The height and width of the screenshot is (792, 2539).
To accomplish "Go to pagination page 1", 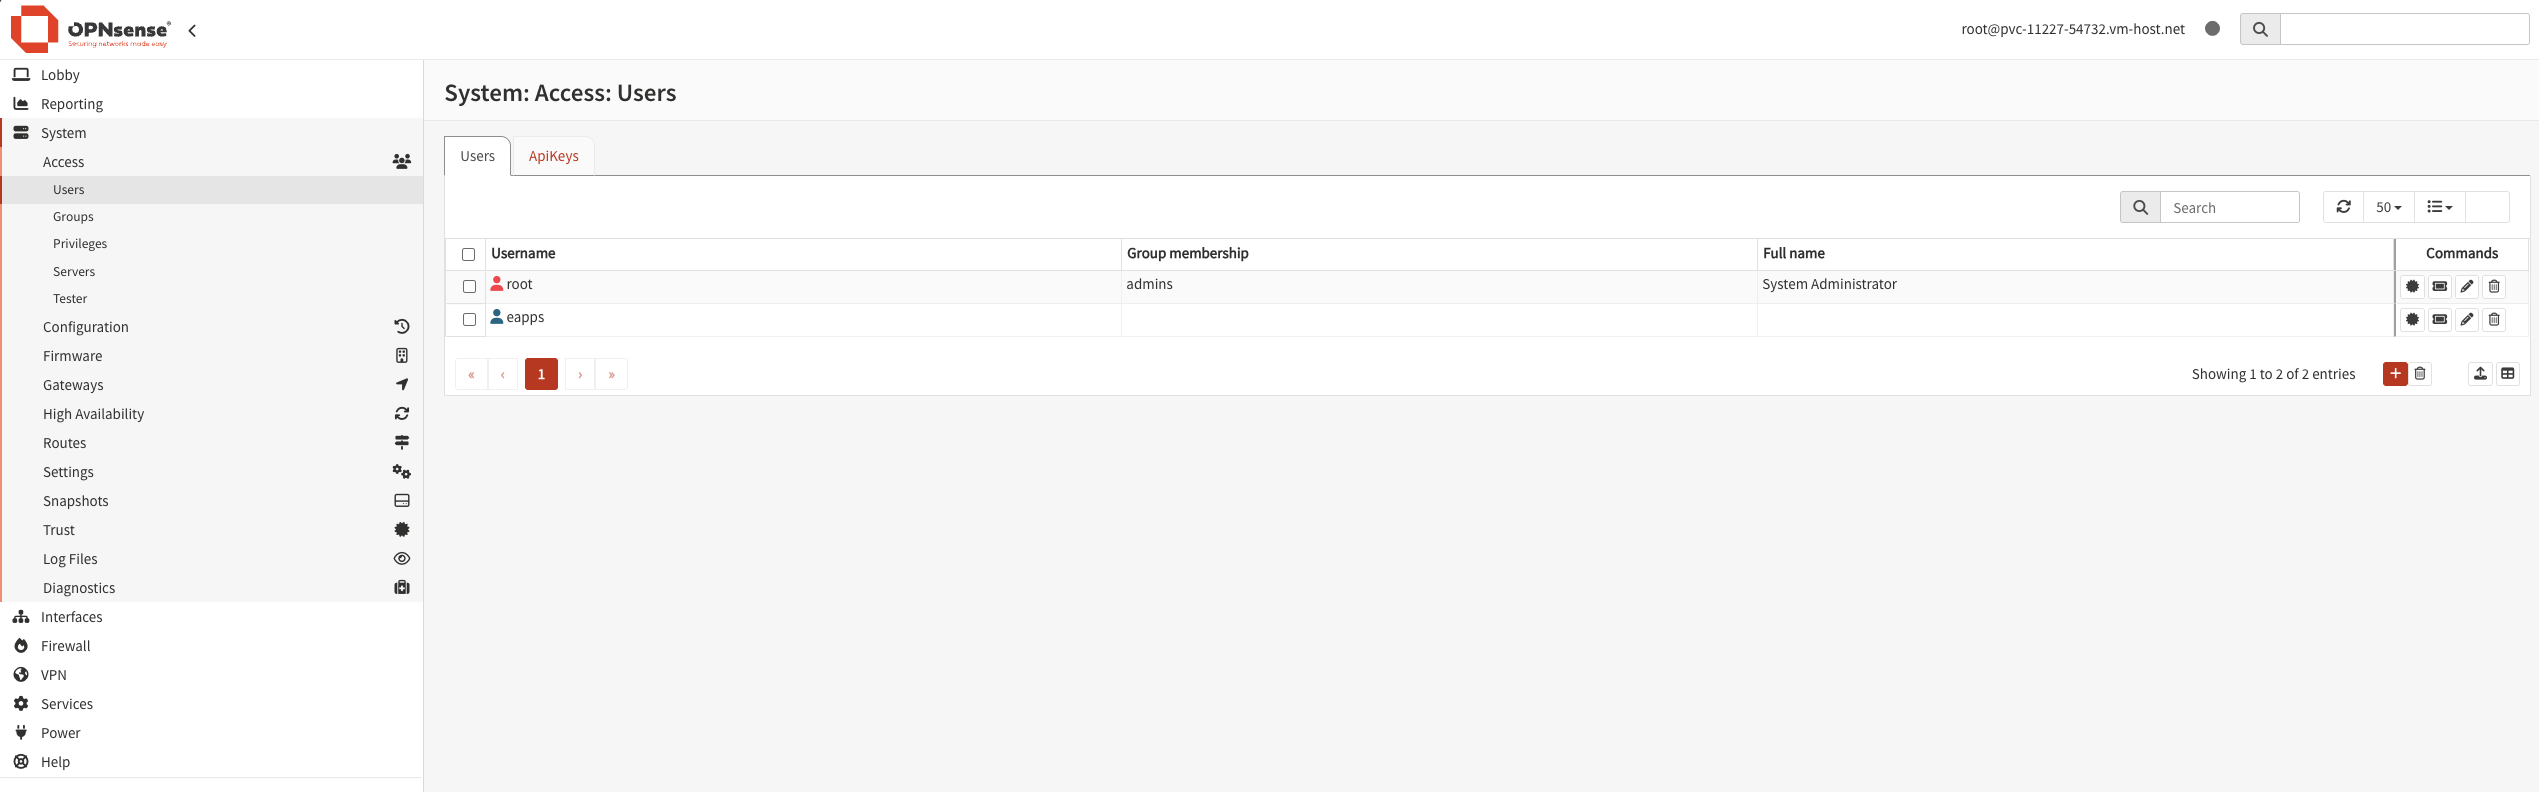I will 541,374.
